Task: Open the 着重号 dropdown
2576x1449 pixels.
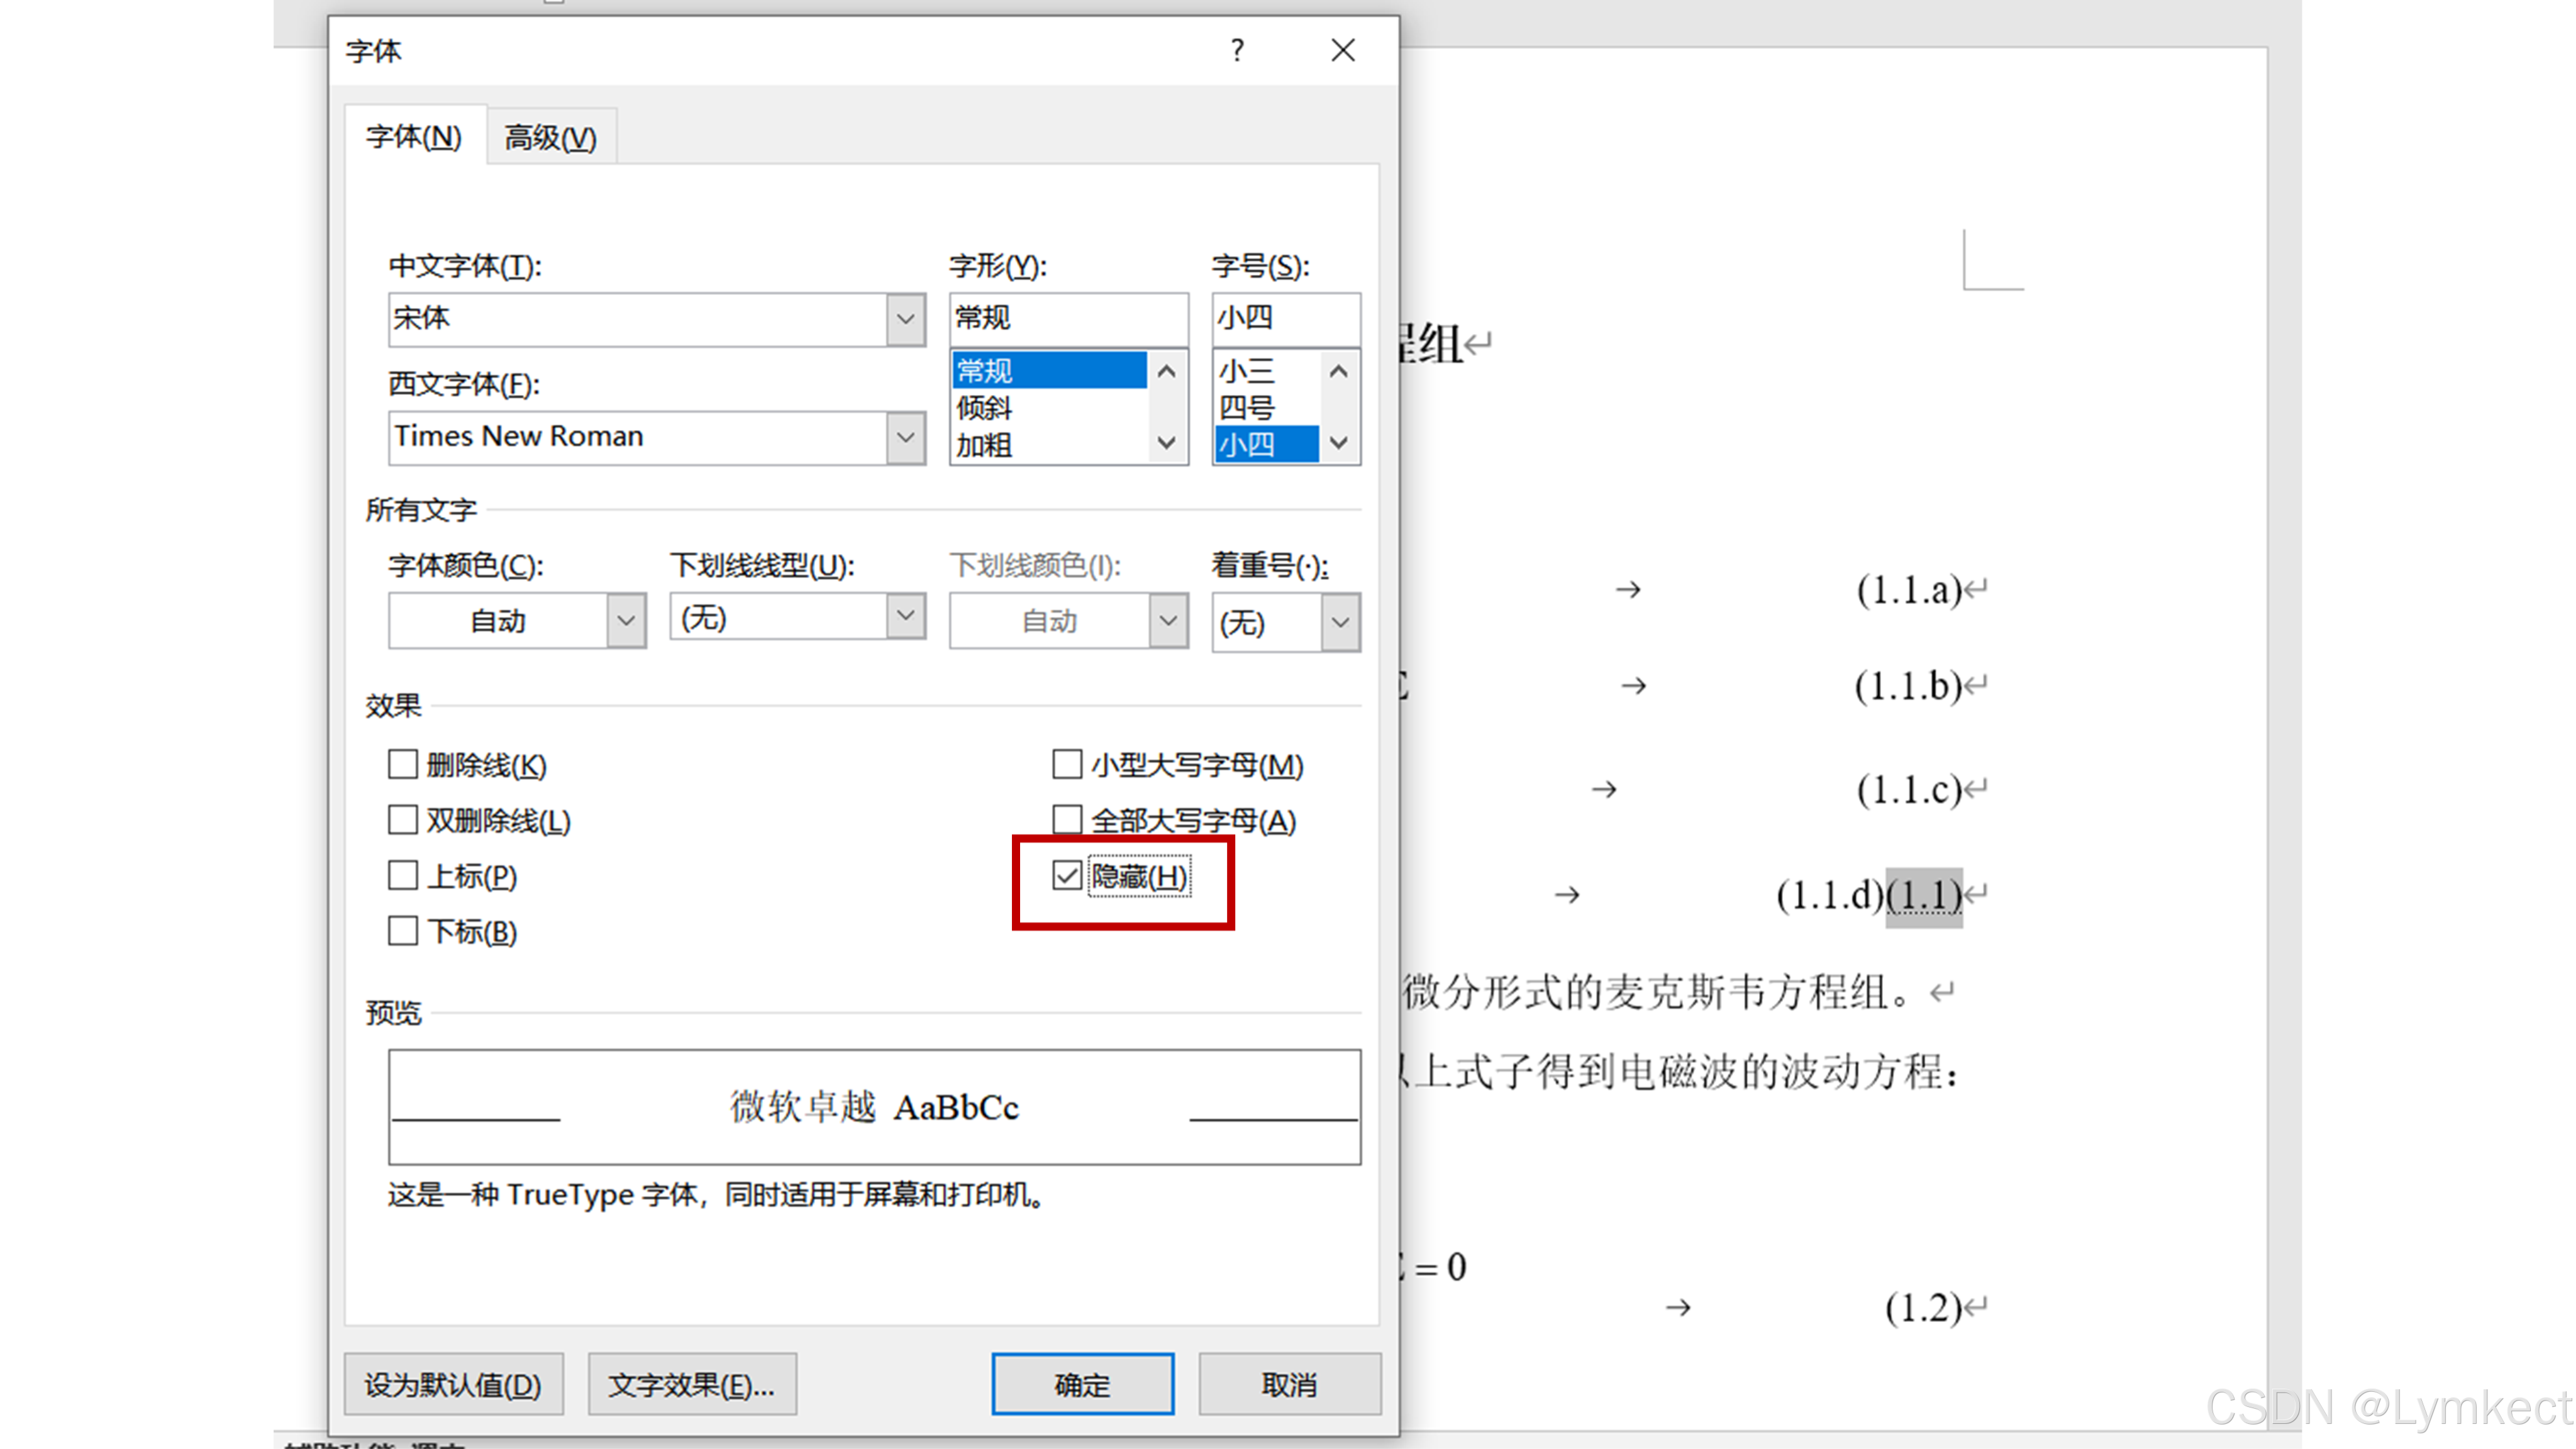Action: coord(1340,622)
